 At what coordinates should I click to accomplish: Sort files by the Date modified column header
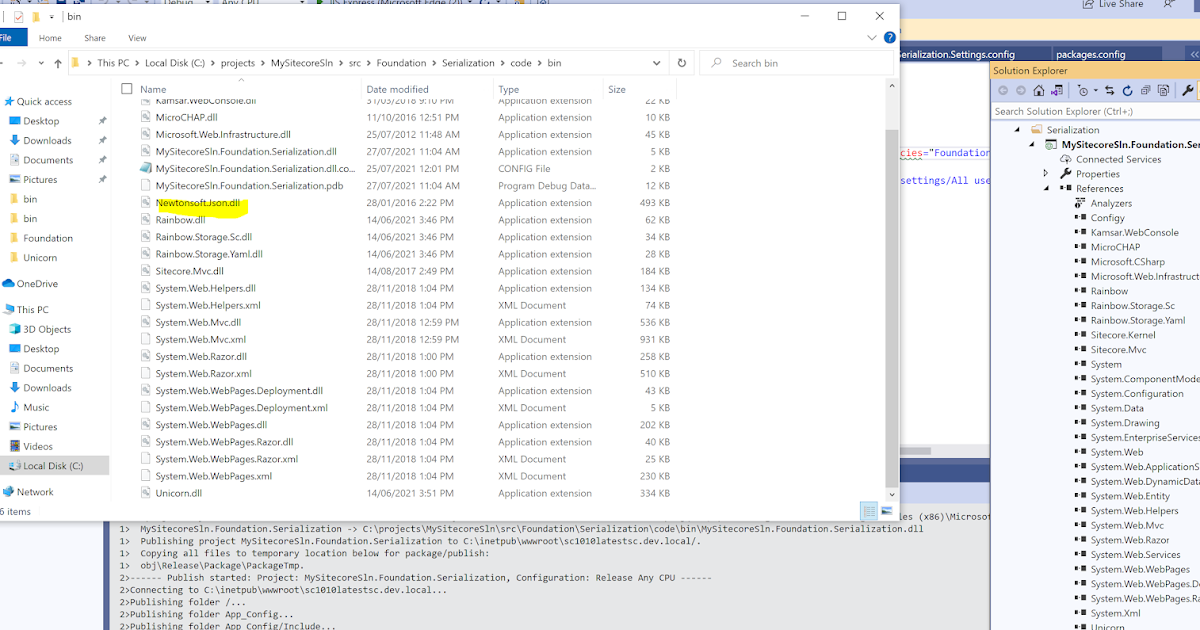tap(398, 89)
